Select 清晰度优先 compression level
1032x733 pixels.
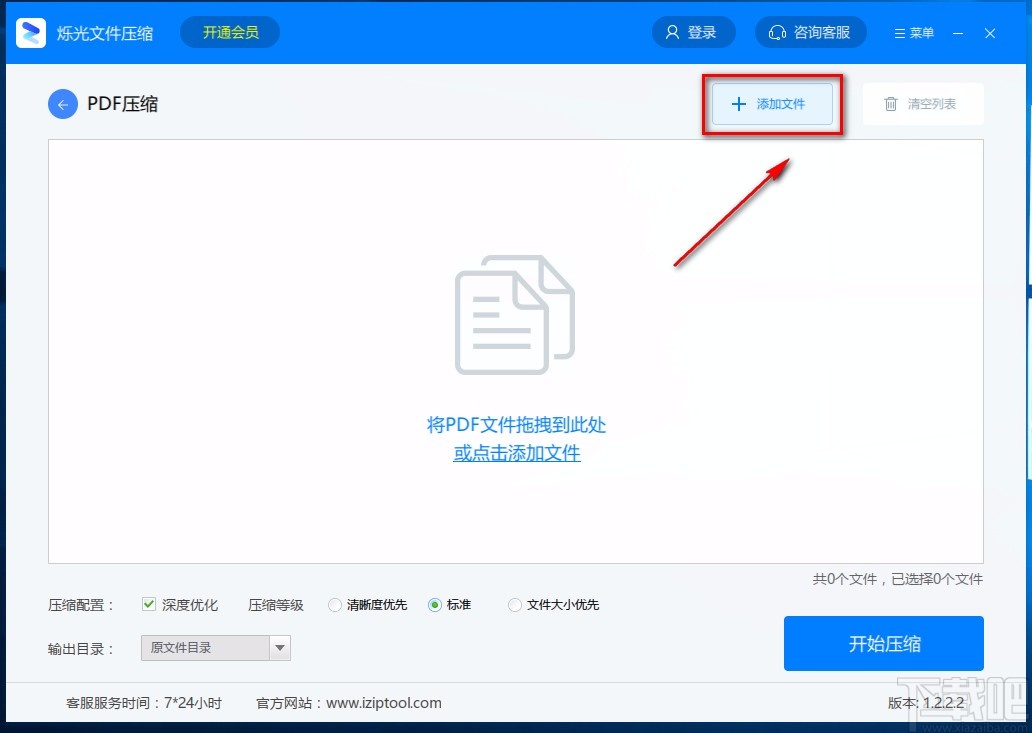coord(335,605)
